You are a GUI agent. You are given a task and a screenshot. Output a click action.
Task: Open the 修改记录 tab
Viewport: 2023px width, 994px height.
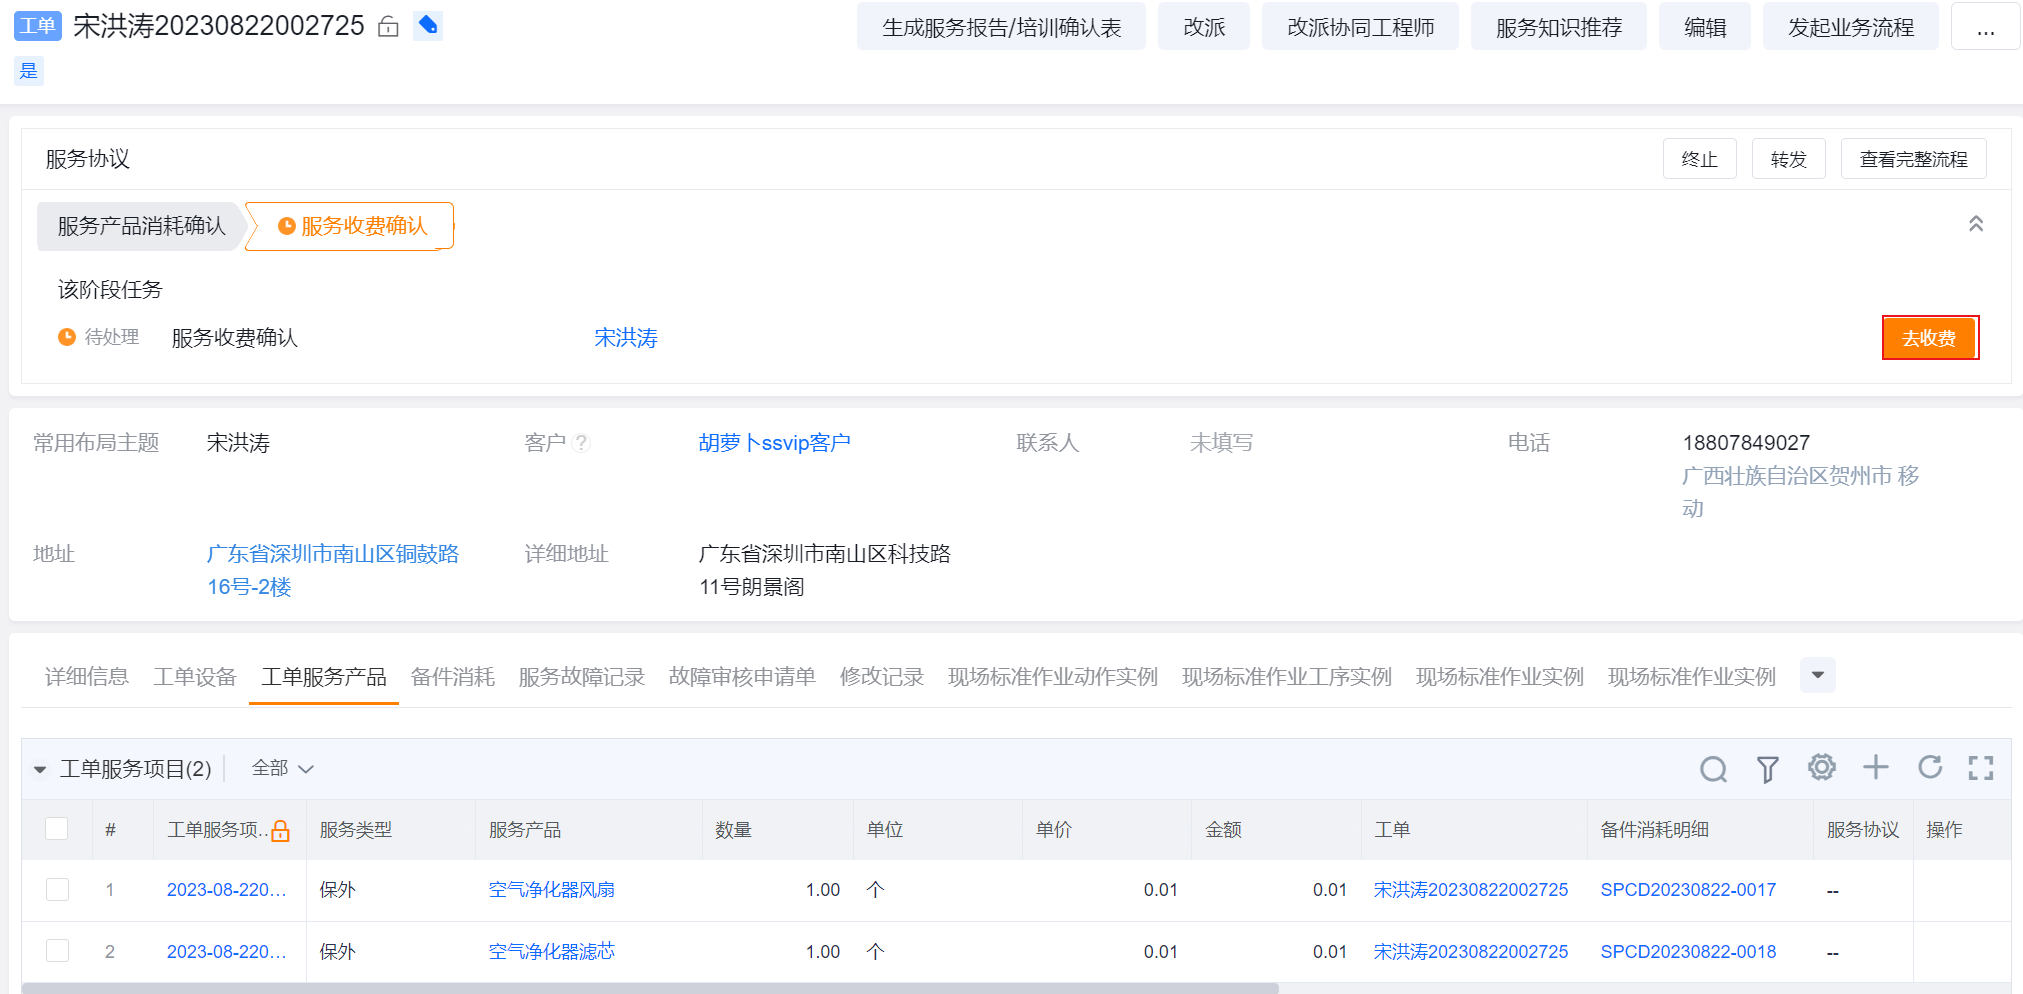[x=882, y=677]
